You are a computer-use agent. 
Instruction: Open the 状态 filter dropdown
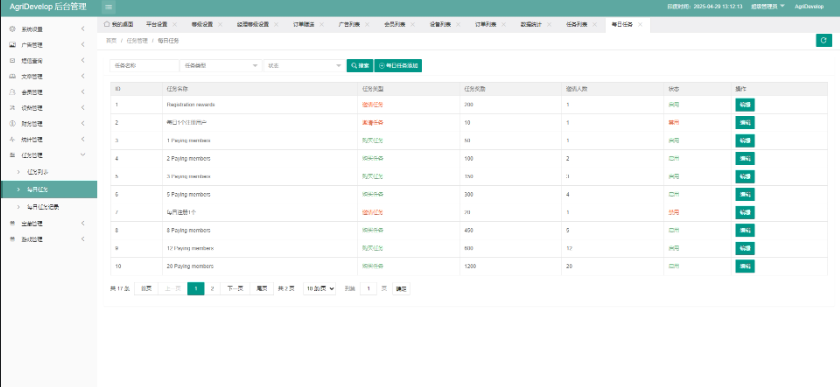pyautogui.click(x=304, y=65)
